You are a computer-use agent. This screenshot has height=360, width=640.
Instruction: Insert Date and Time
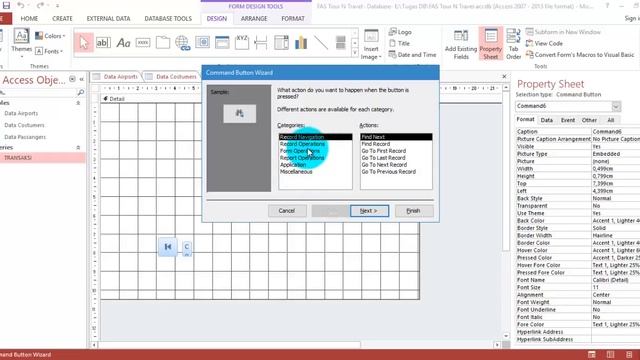point(412,54)
